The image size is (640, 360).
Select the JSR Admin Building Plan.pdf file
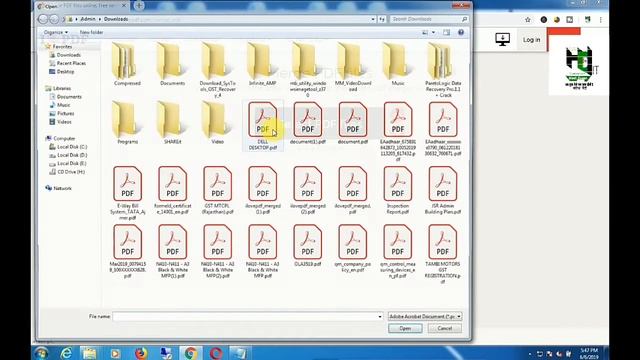pos(443,190)
